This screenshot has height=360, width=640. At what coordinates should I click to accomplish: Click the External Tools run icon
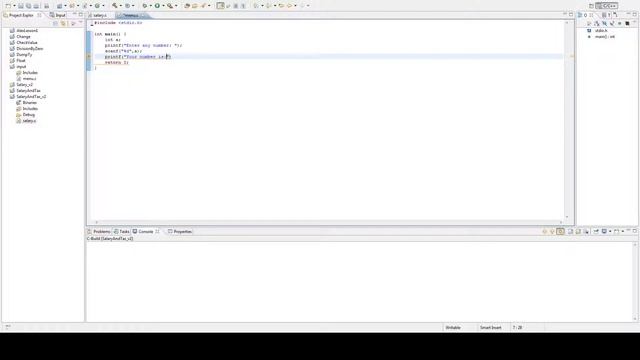[170, 6]
